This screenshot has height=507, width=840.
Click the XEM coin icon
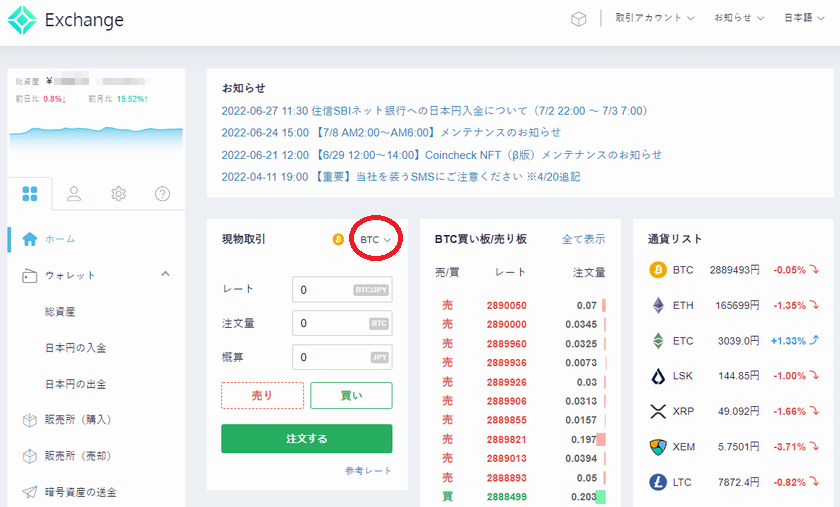click(x=658, y=446)
